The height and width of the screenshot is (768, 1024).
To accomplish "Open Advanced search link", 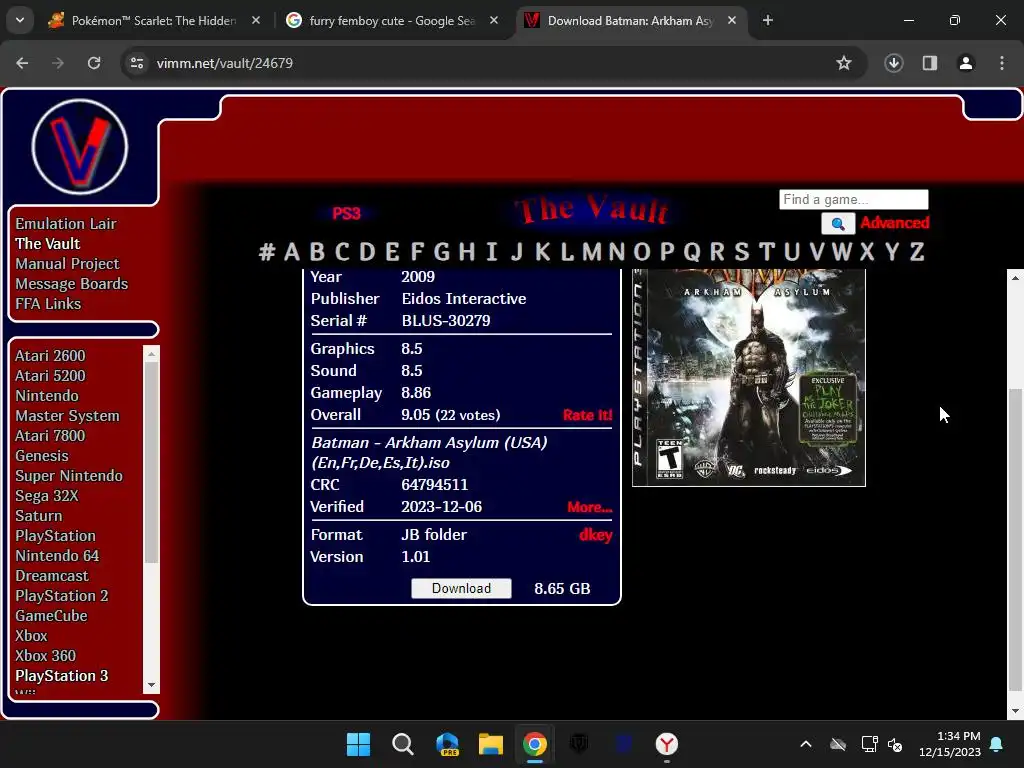I will pos(894,223).
